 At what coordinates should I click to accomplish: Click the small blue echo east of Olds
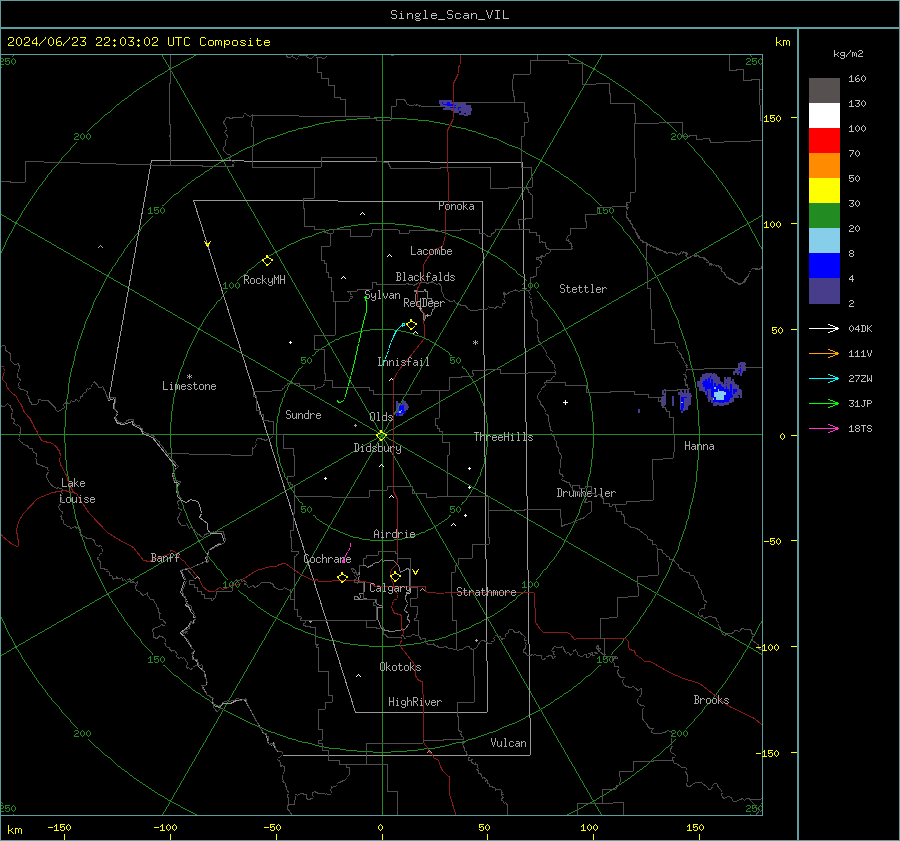(402, 408)
